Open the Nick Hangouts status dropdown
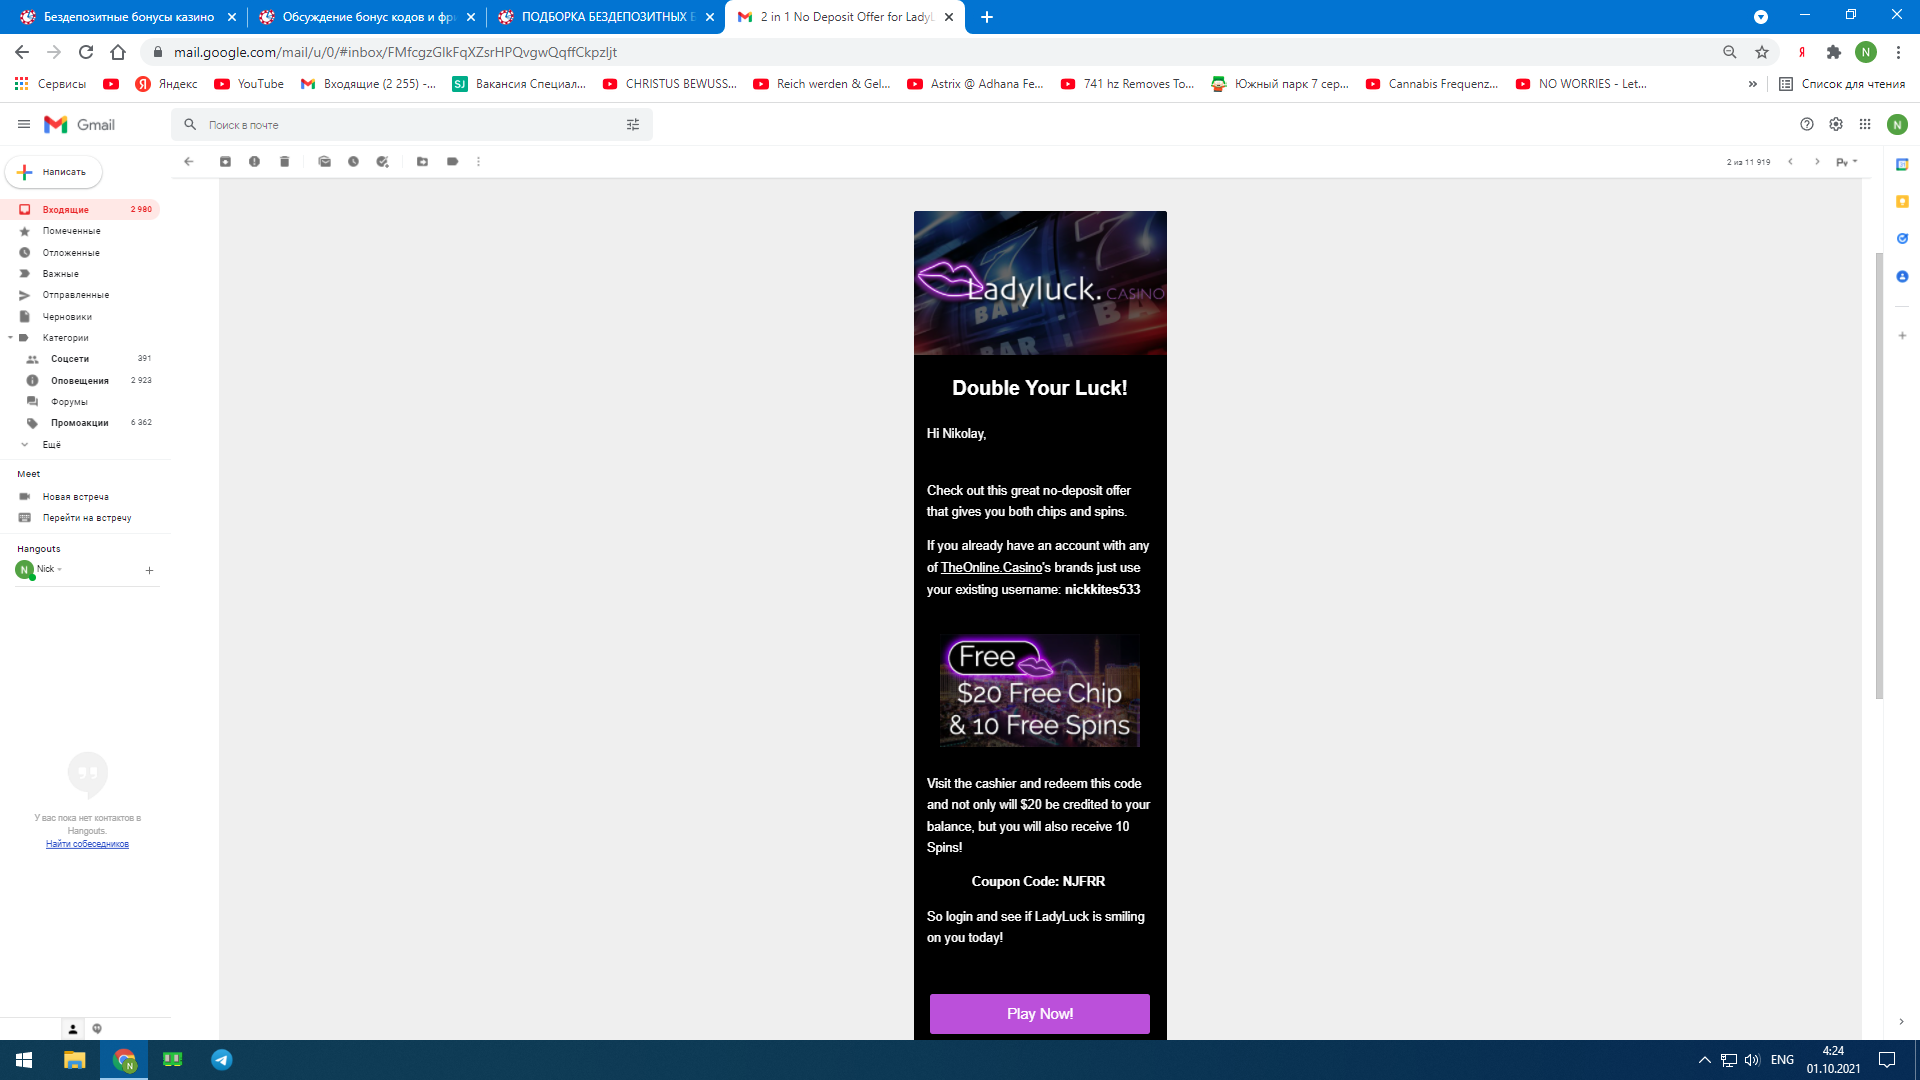Viewport: 1920px width, 1080px height. (60, 570)
